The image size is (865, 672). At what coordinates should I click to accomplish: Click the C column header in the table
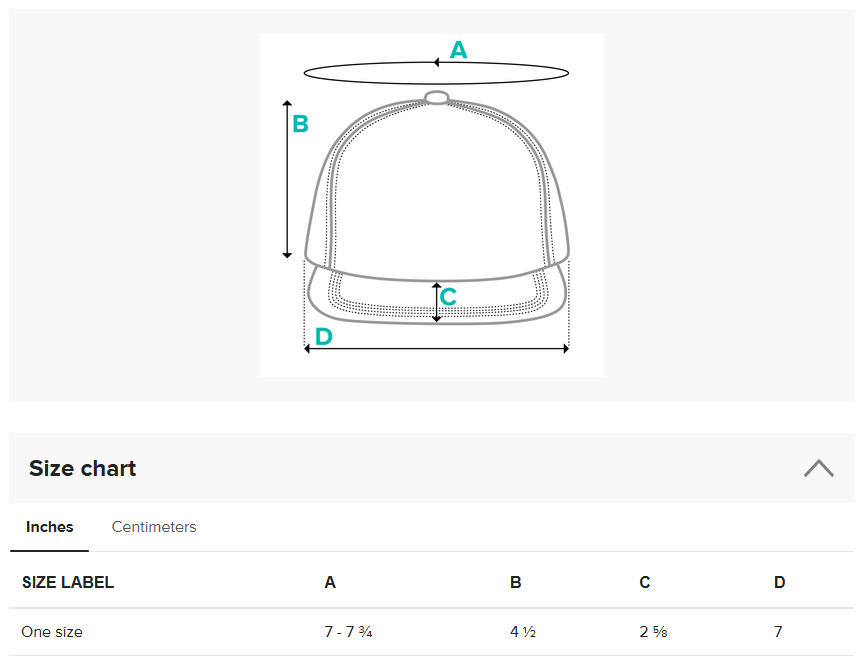point(645,582)
